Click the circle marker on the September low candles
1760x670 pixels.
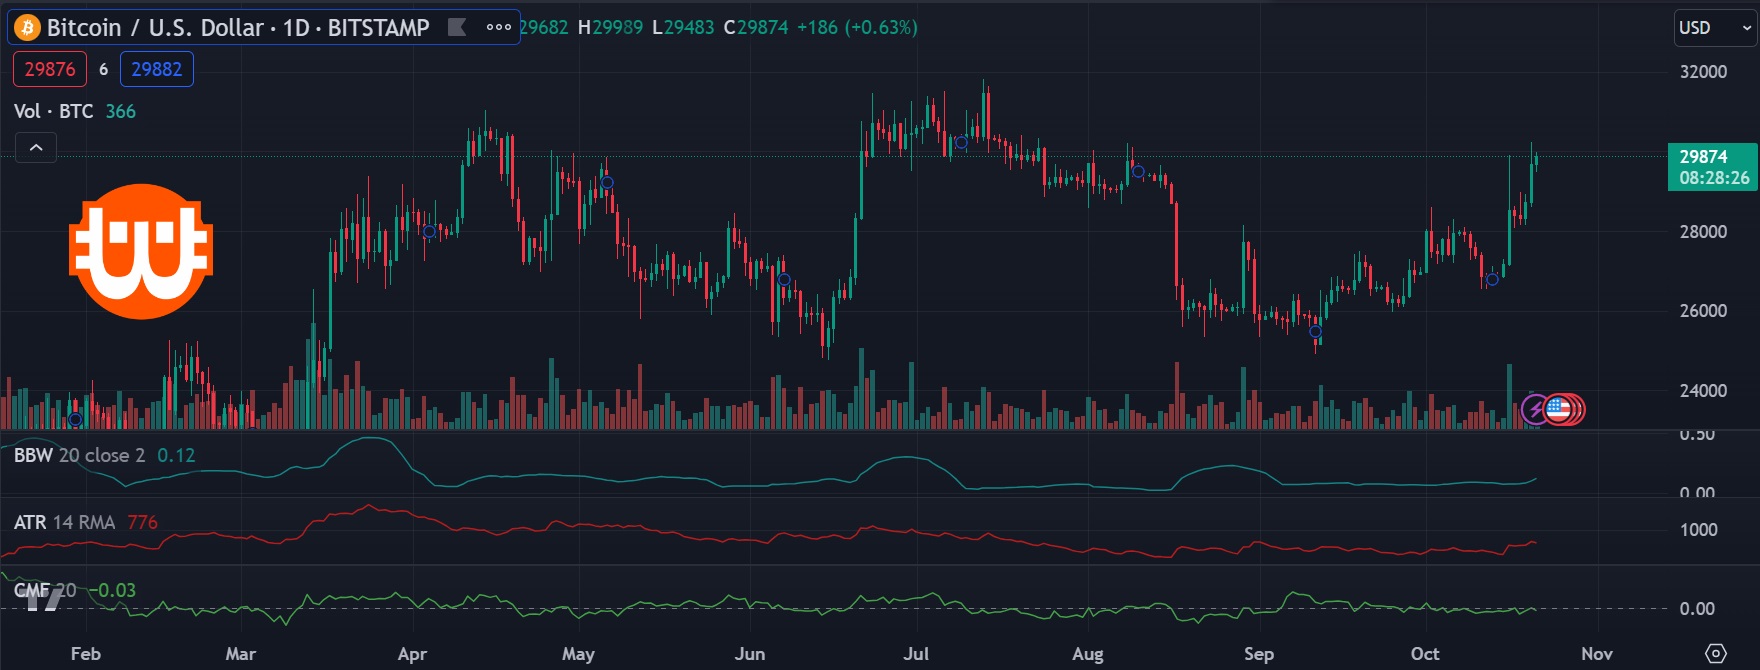click(1315, 331)
